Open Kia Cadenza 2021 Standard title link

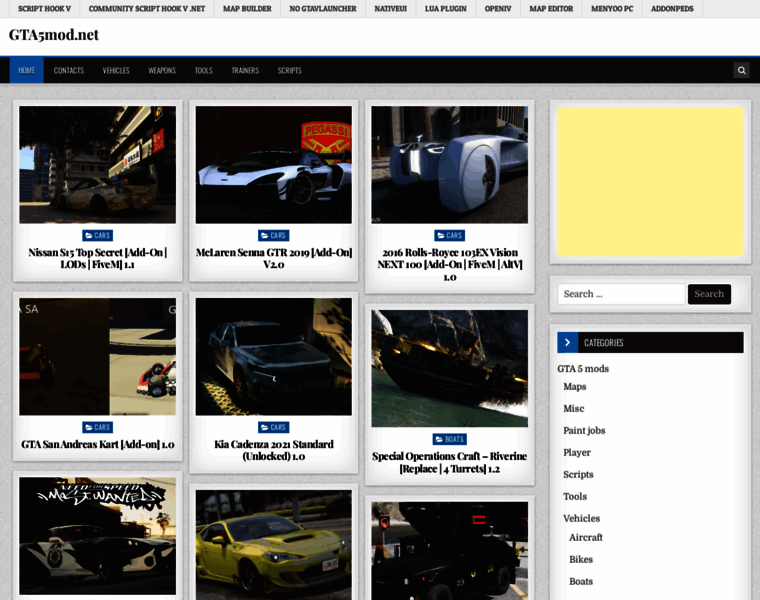pos(273,450)
